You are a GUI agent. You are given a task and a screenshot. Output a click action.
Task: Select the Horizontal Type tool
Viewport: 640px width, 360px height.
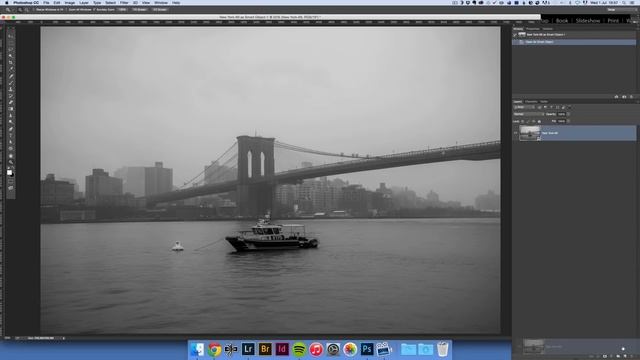pyautogui.click(x=11, y=135)
